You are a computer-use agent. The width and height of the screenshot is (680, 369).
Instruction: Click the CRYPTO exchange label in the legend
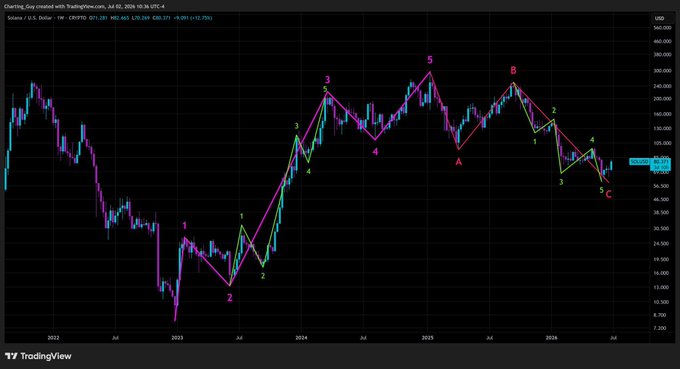coord(78,18)
